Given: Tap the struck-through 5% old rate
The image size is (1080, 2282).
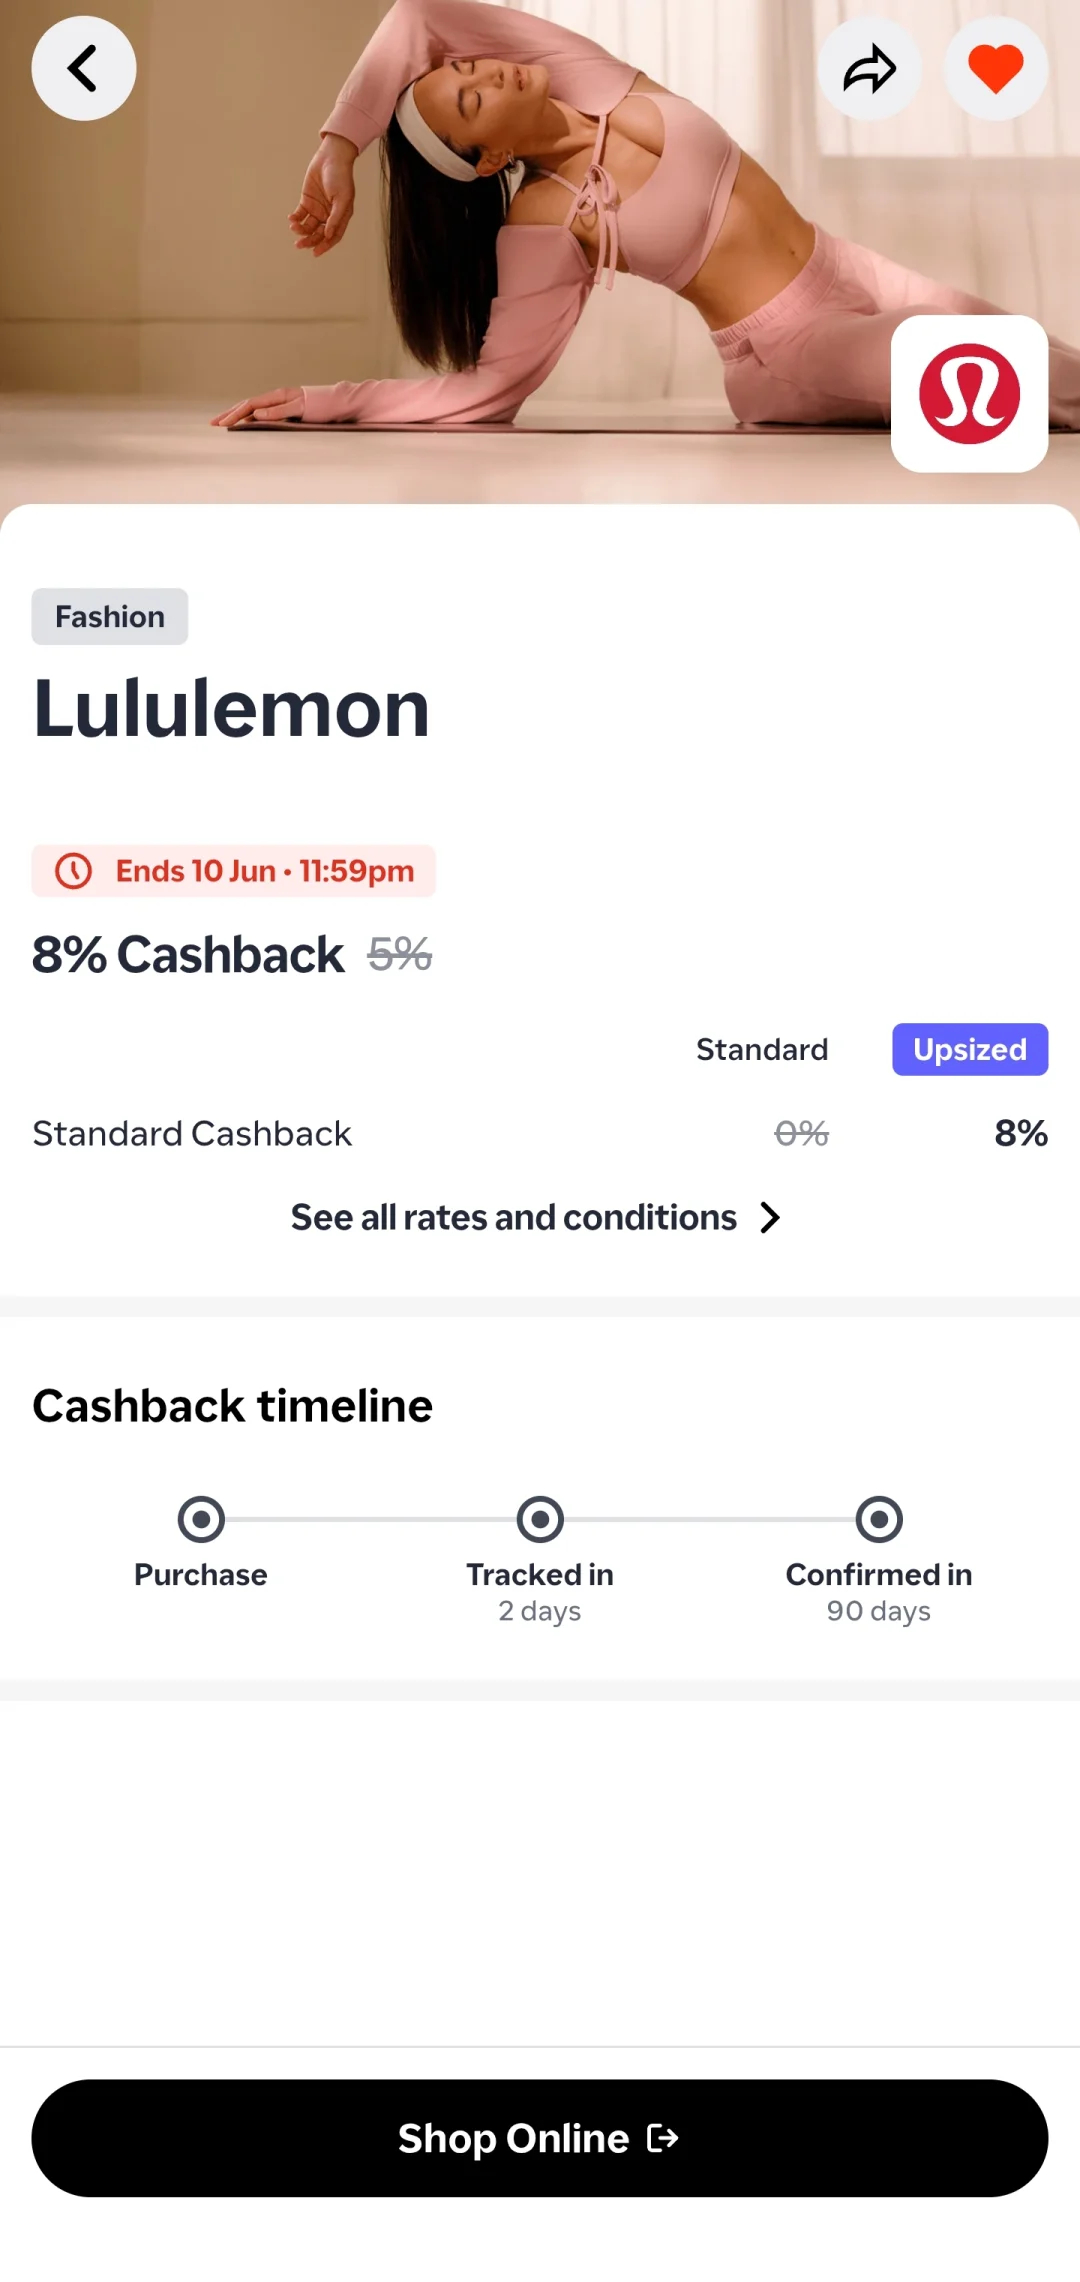Looking at the screenshot, I should pos(400,954).
